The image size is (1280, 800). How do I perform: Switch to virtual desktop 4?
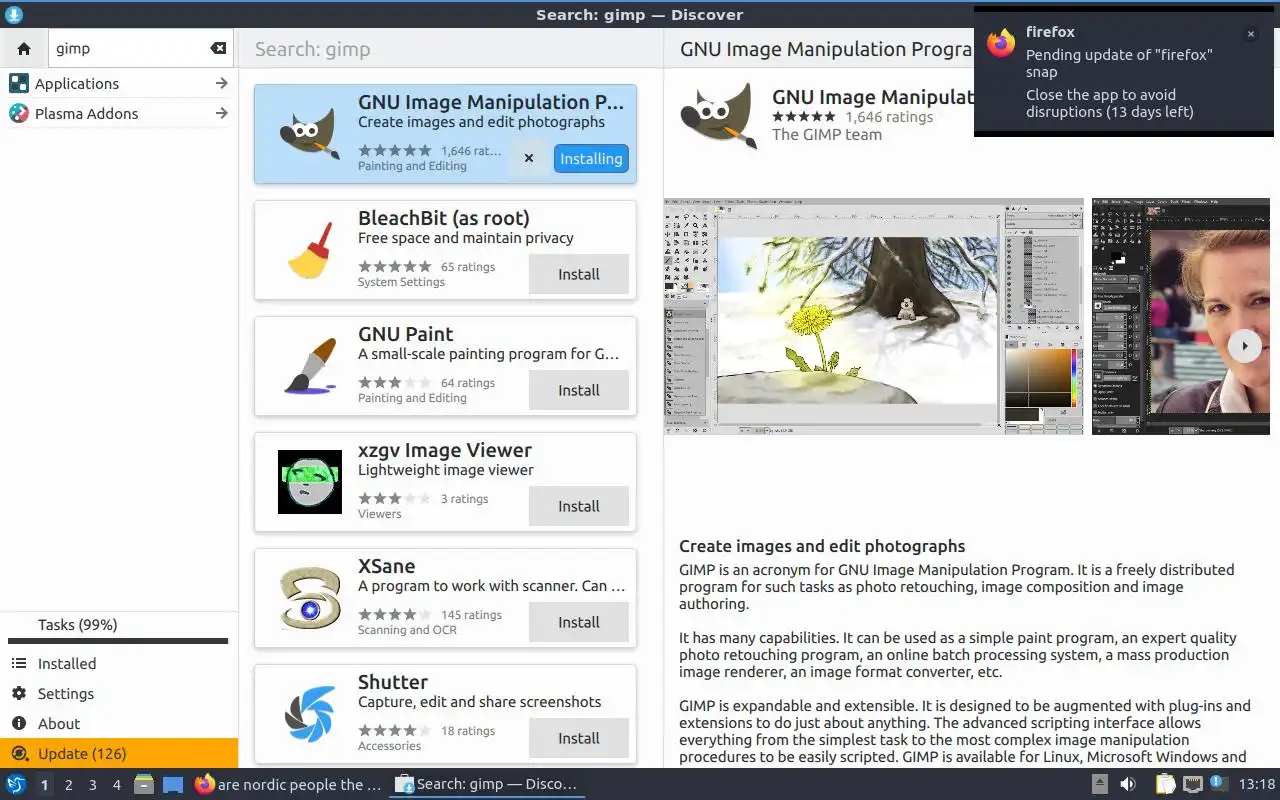click(x=117, y=785)
